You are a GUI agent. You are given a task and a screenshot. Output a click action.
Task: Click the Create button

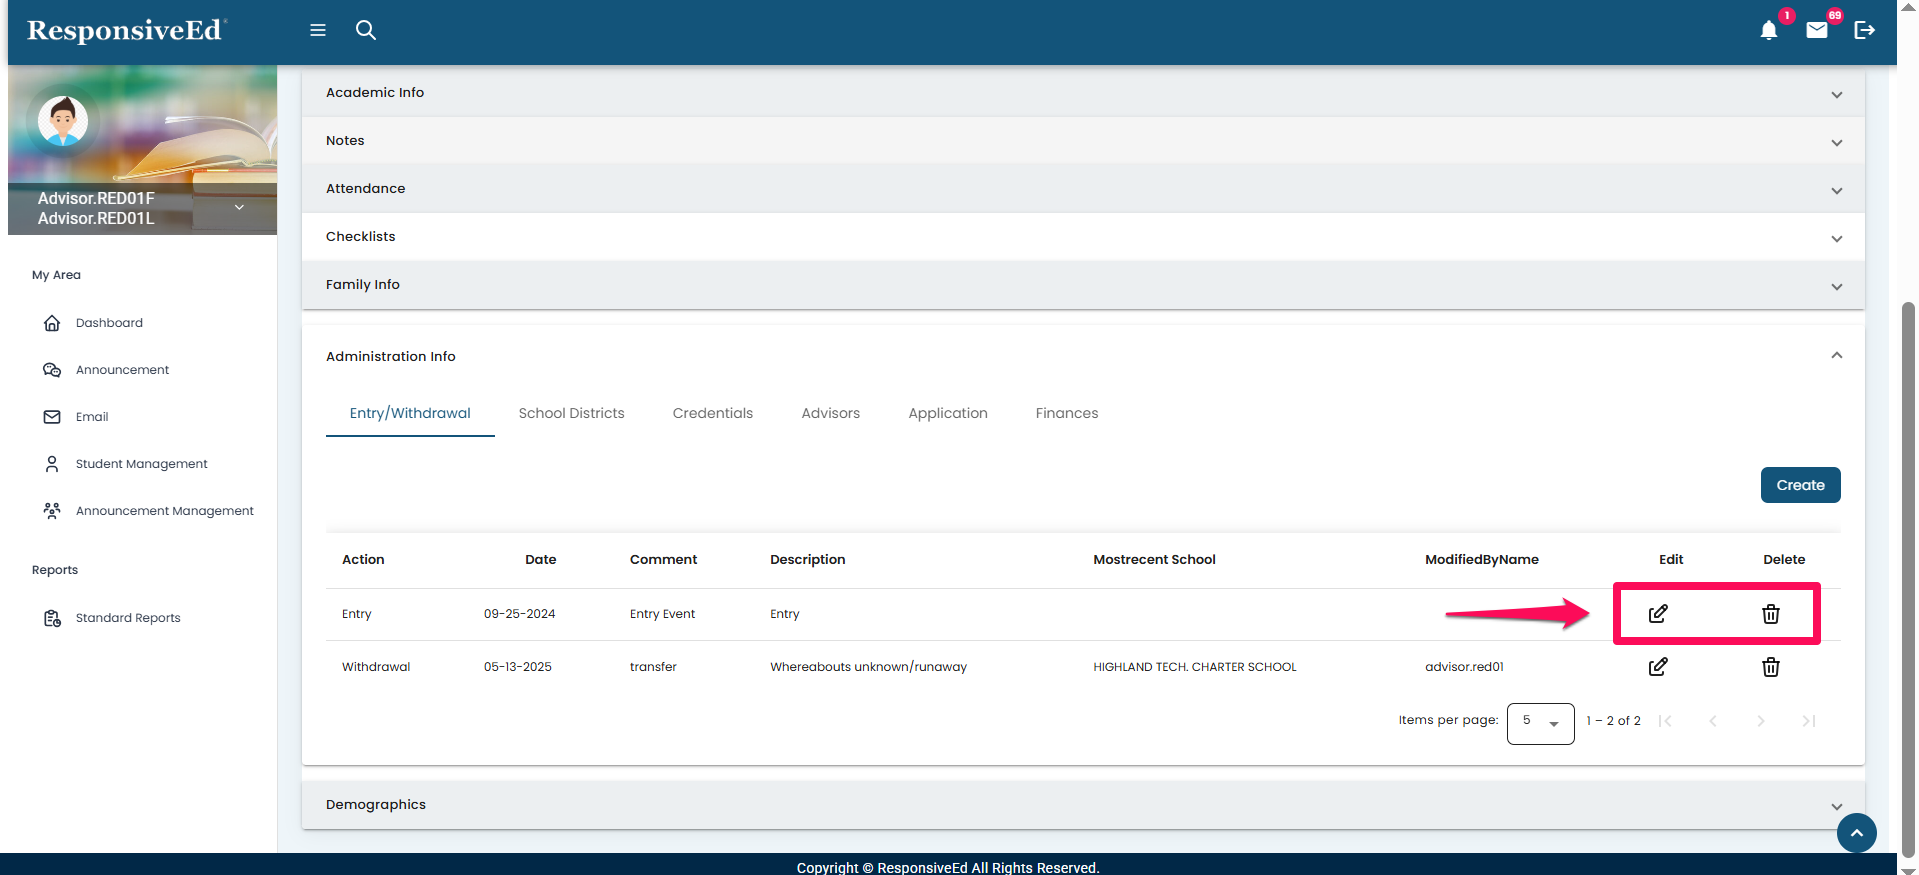(1800, 485)
